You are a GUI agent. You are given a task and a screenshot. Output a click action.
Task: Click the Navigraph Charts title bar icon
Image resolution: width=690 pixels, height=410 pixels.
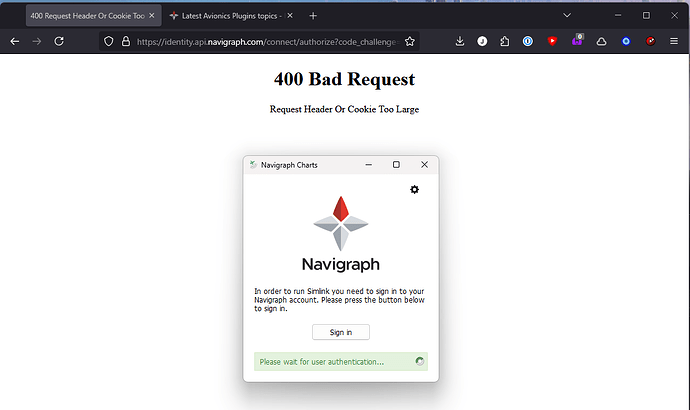253,165
